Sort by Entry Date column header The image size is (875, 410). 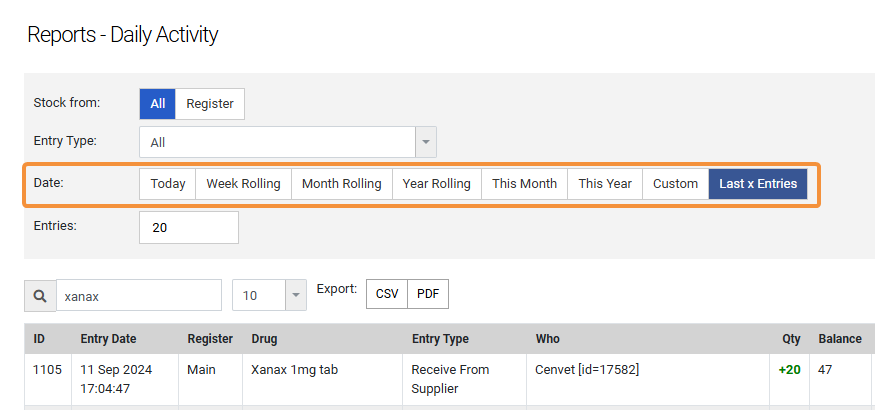(108, 339)
